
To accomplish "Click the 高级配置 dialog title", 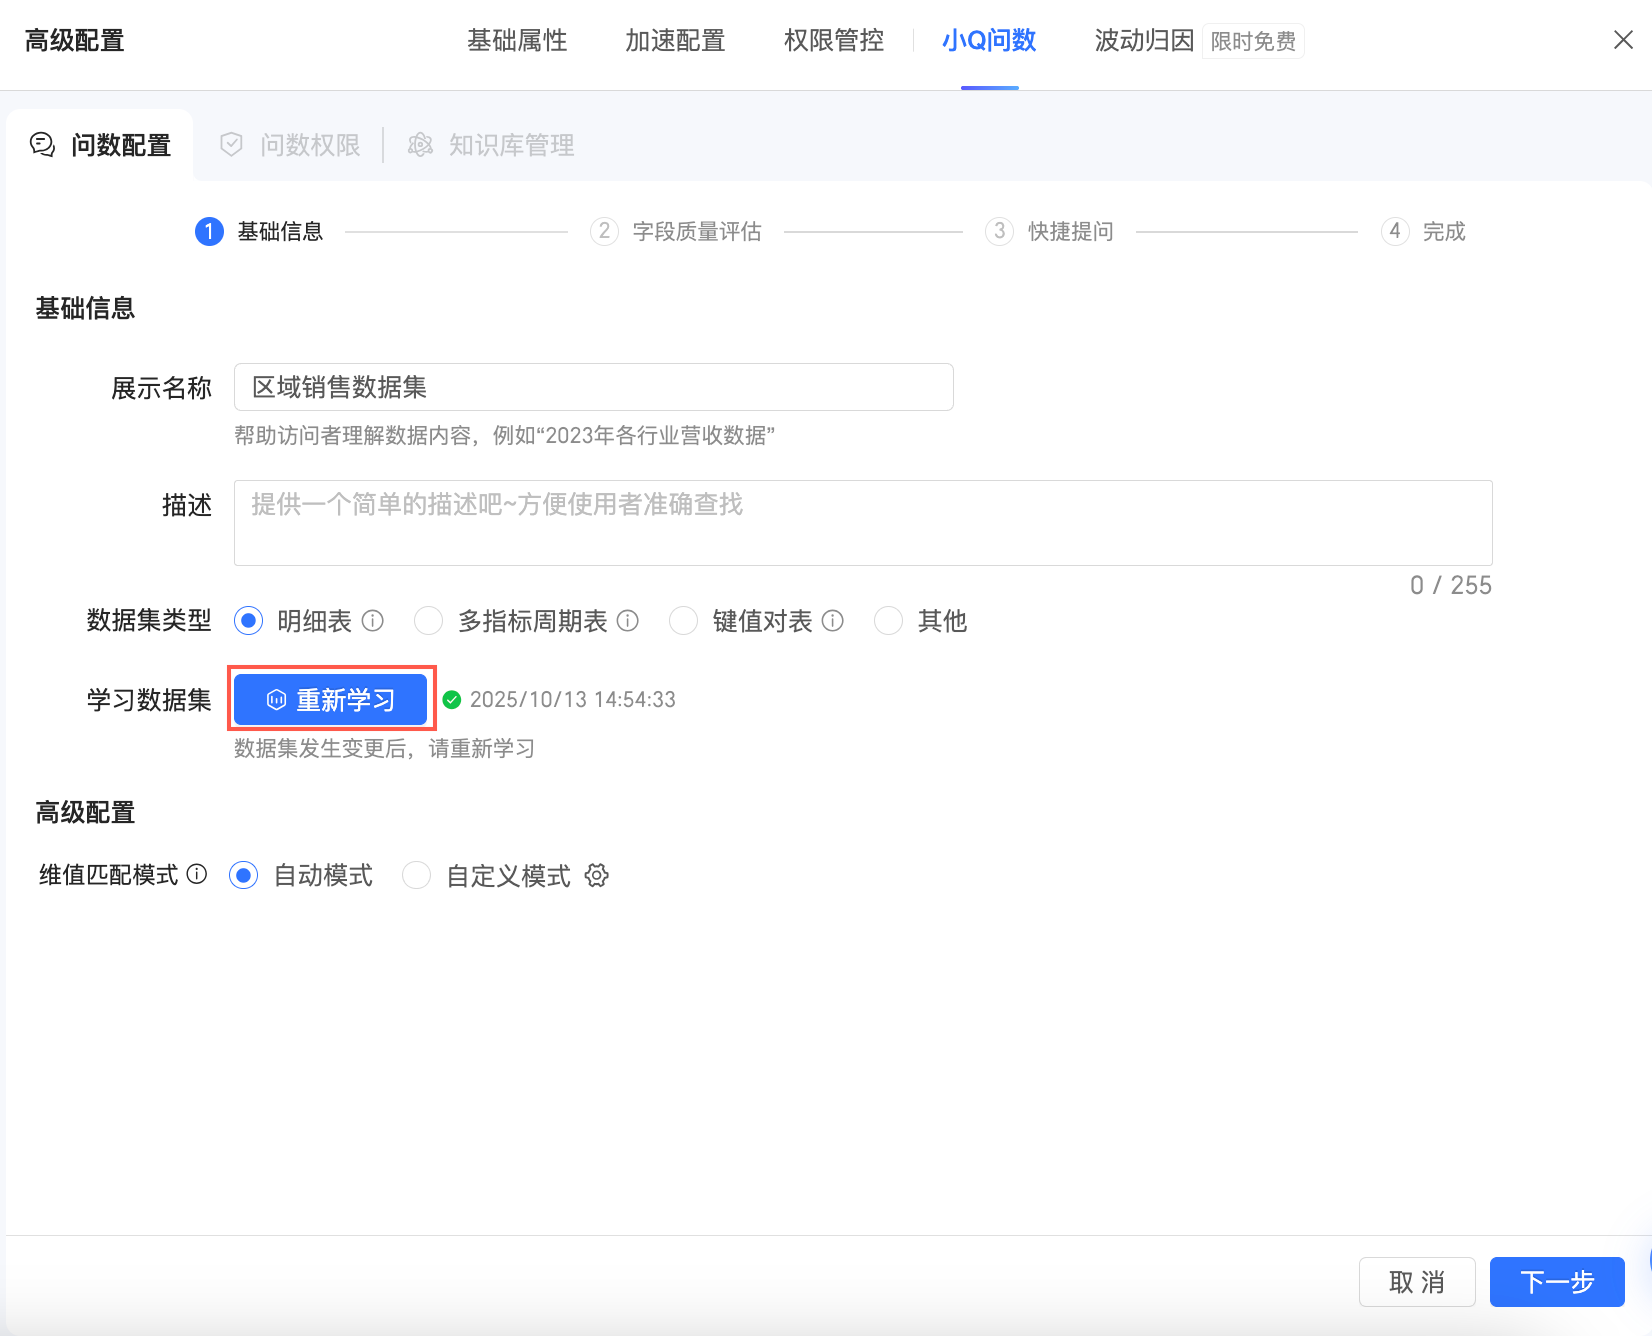I will [75, 41].
